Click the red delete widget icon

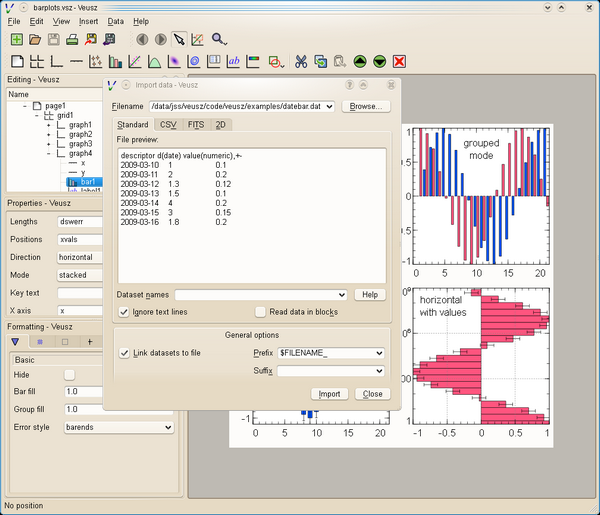click(x=399, y=62)
